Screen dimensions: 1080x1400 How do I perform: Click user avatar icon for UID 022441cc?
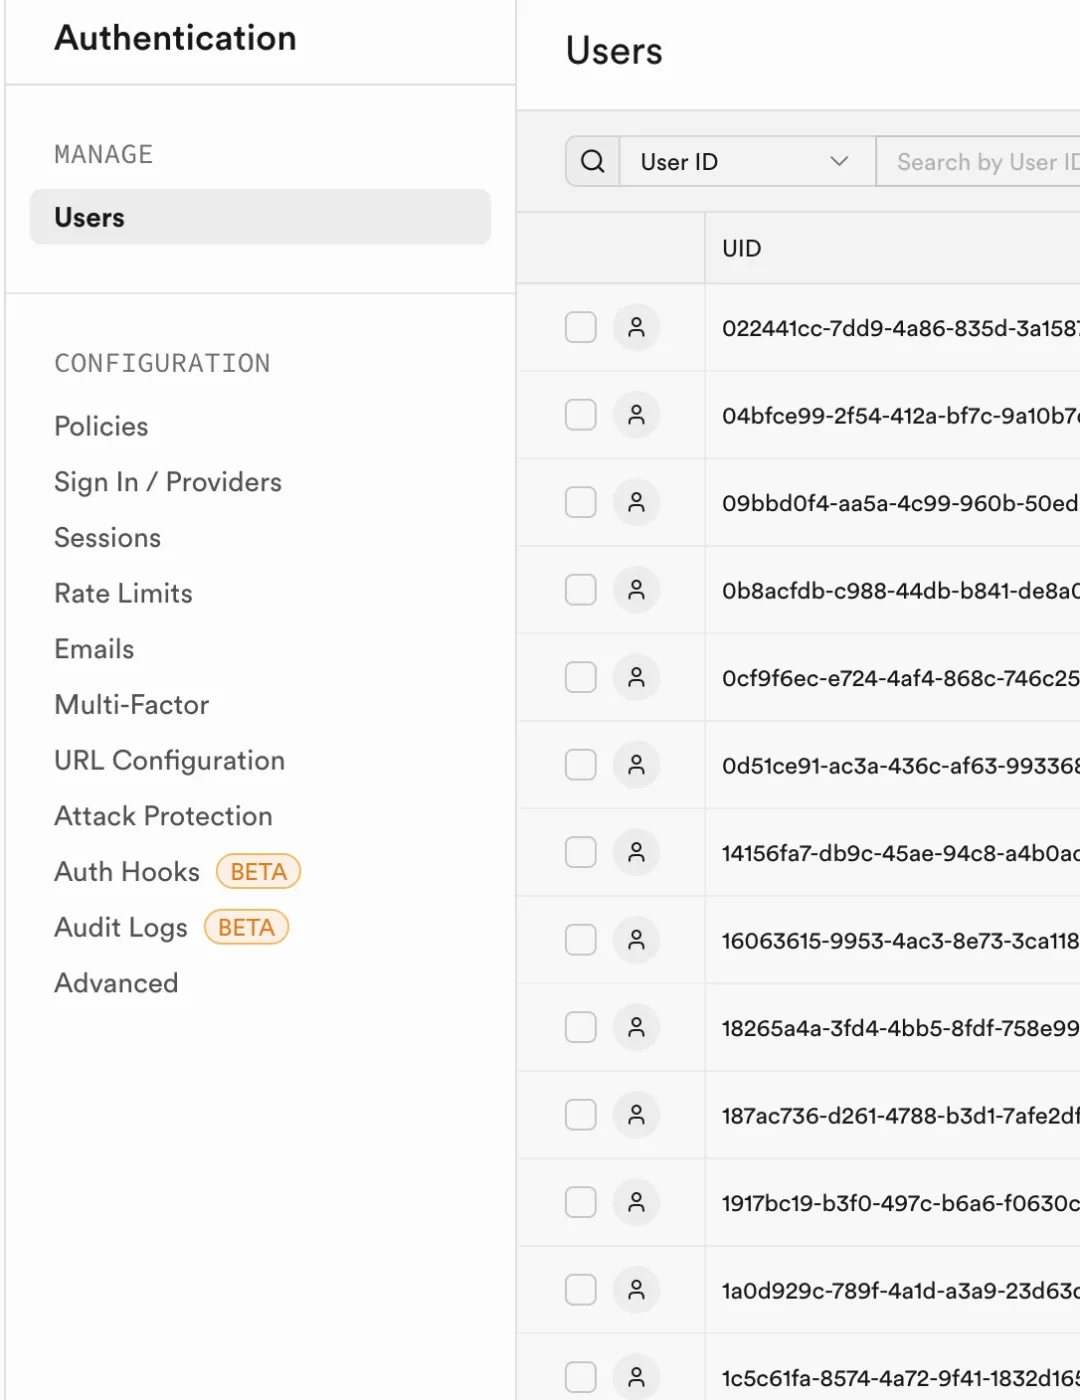tap(636, 328)
